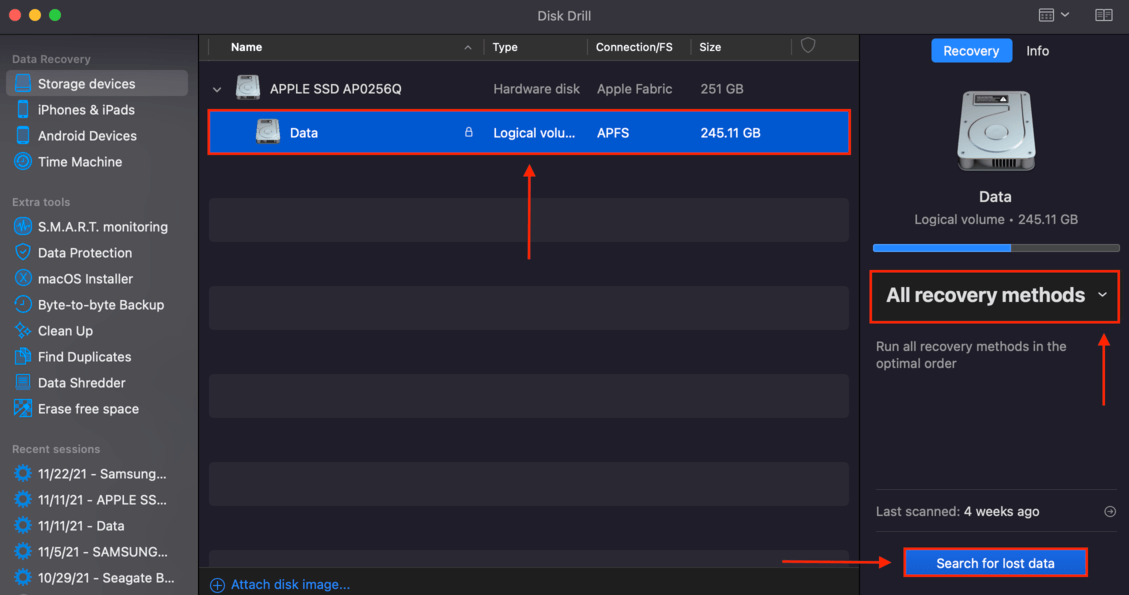Image resolution: width=1129 pixels, height=595 pixels.
Task: Select the APPLE SSD AP0256Q hardware disk row
Action: click(x=529, y=89)
